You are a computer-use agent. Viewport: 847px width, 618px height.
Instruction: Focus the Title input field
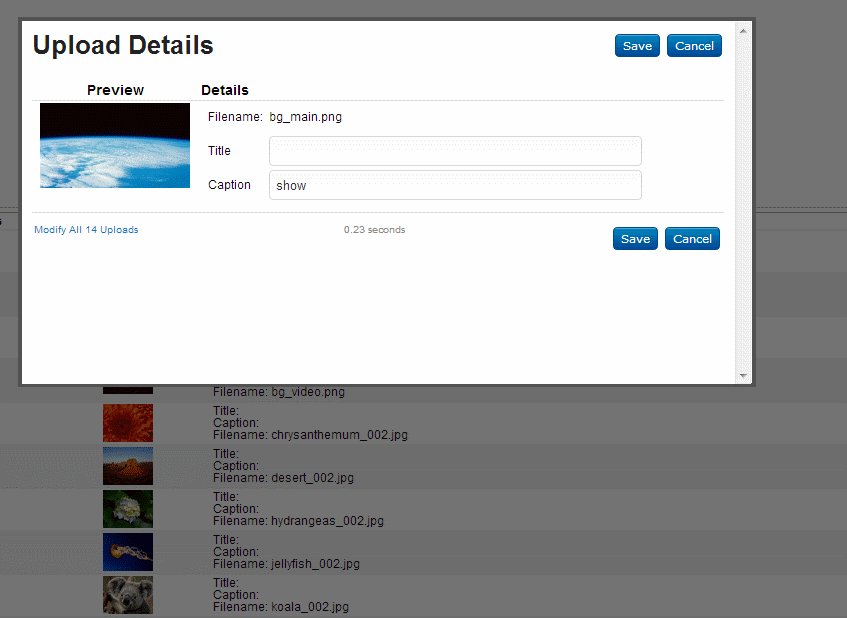(x=455, y=151)
